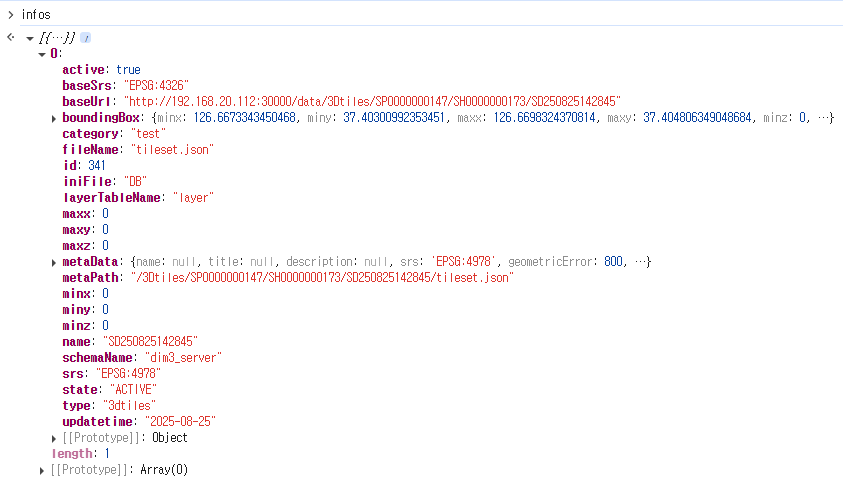Click the console input prompt chevron
This screenshot has height=484, width=843.
point(11,15)
